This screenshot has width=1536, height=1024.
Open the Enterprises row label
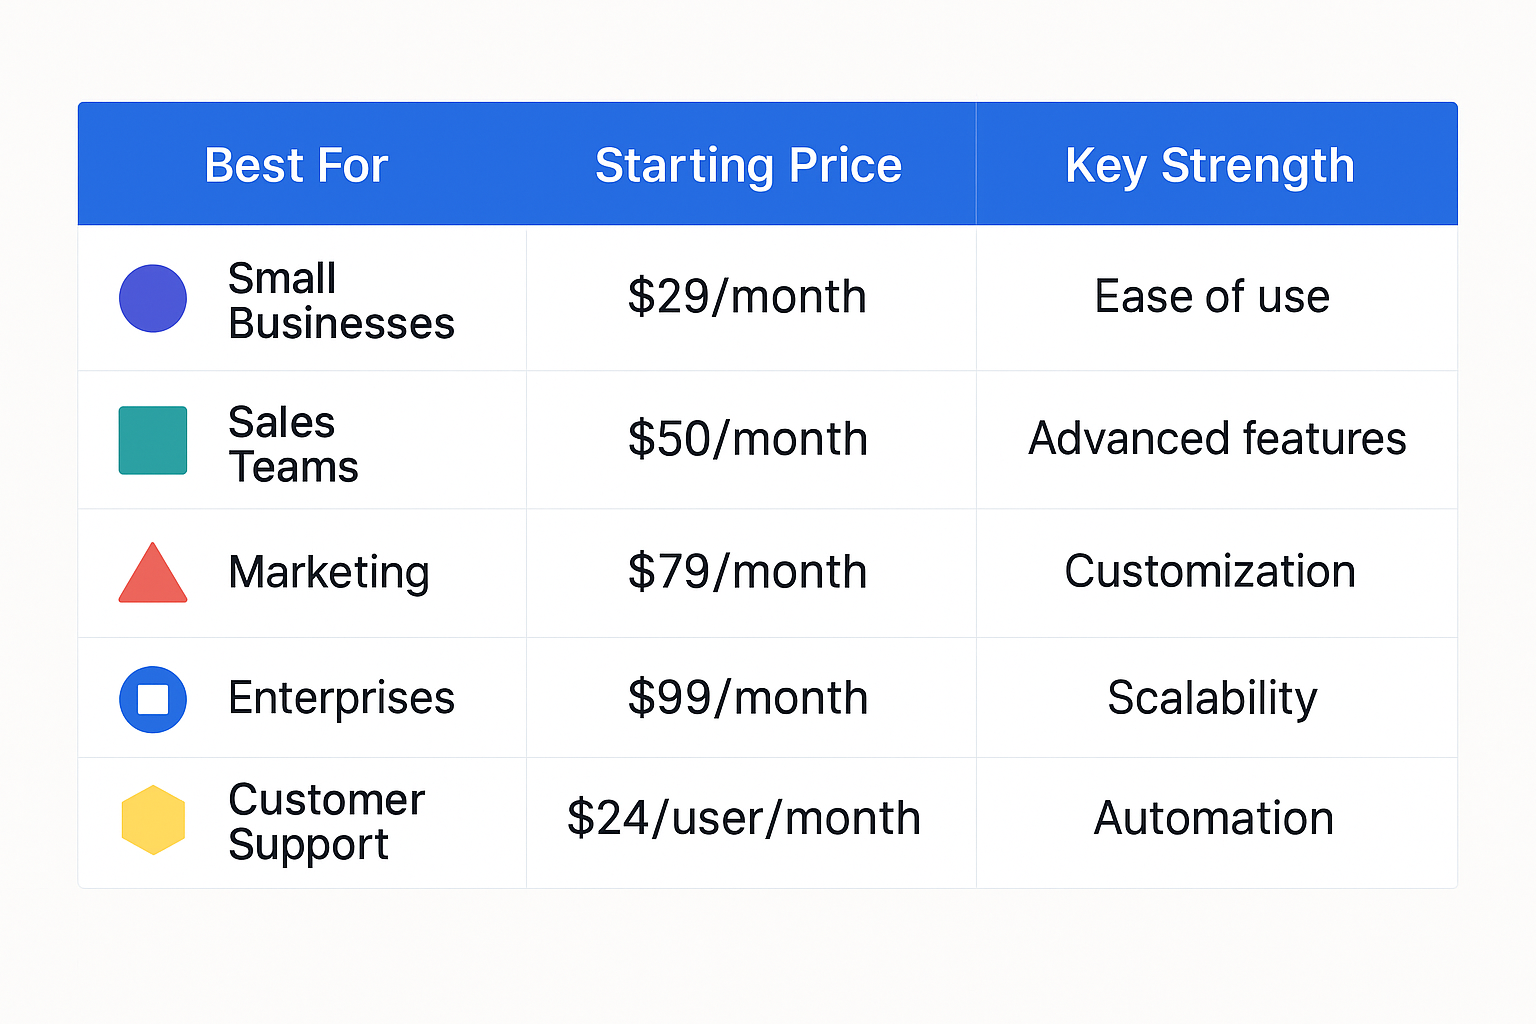coord(341,698)
